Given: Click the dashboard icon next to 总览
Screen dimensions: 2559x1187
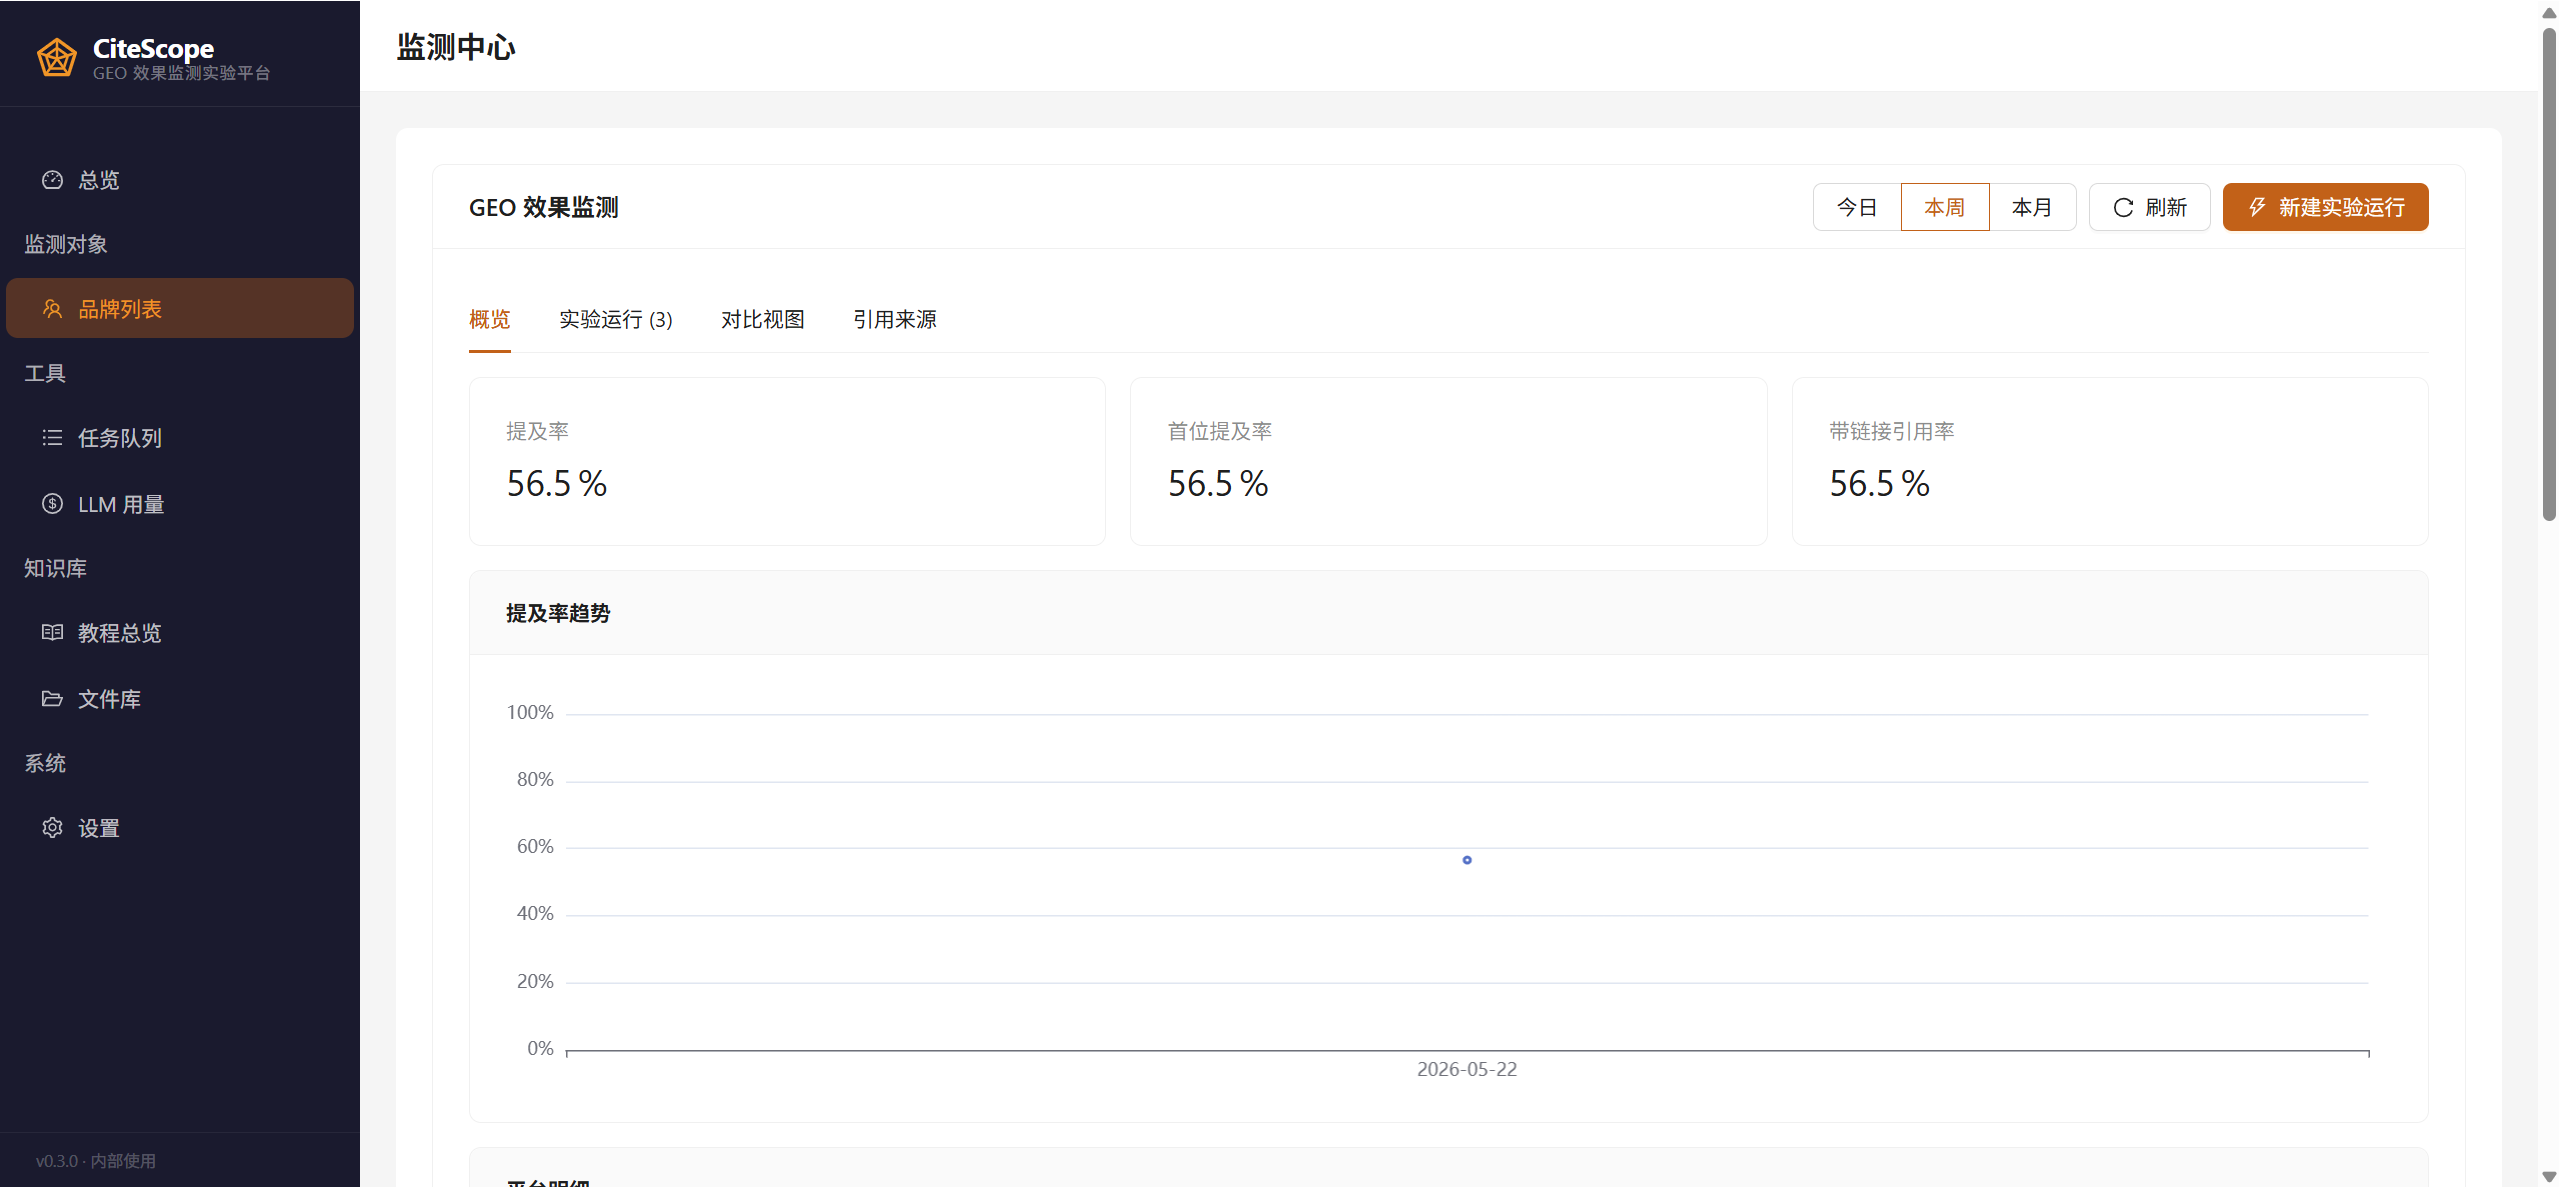Looking at the screenshot, I should coord(52,180).
